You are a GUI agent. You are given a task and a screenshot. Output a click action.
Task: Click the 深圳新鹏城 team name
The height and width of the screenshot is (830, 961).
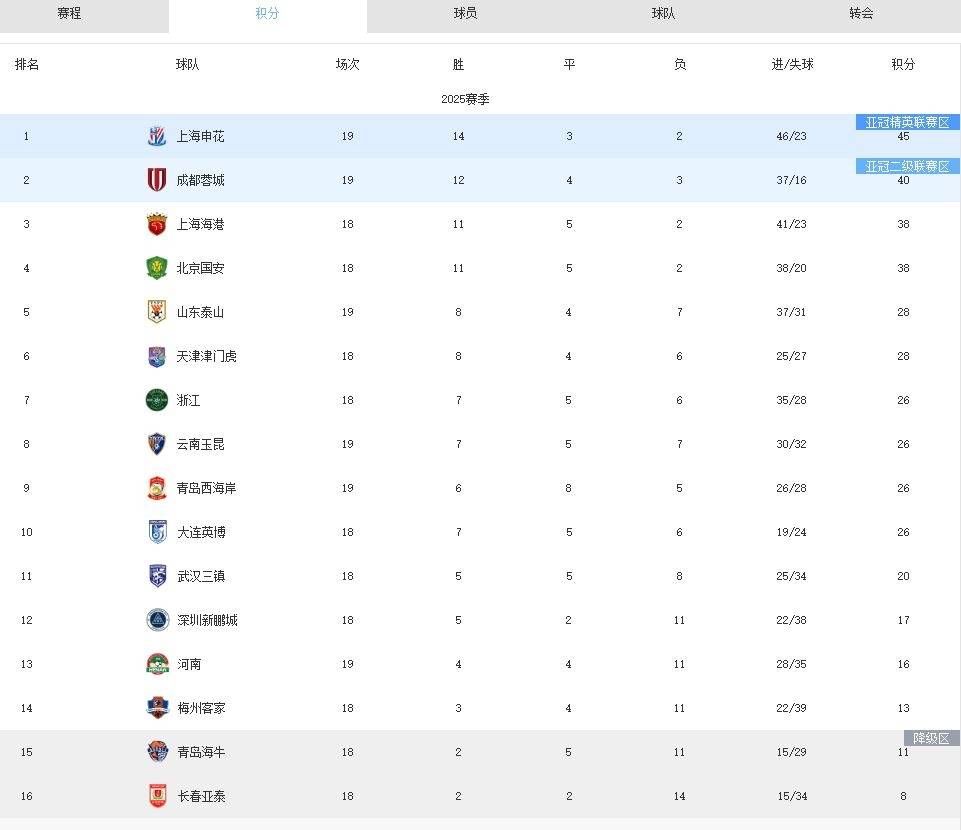point(207,620)
